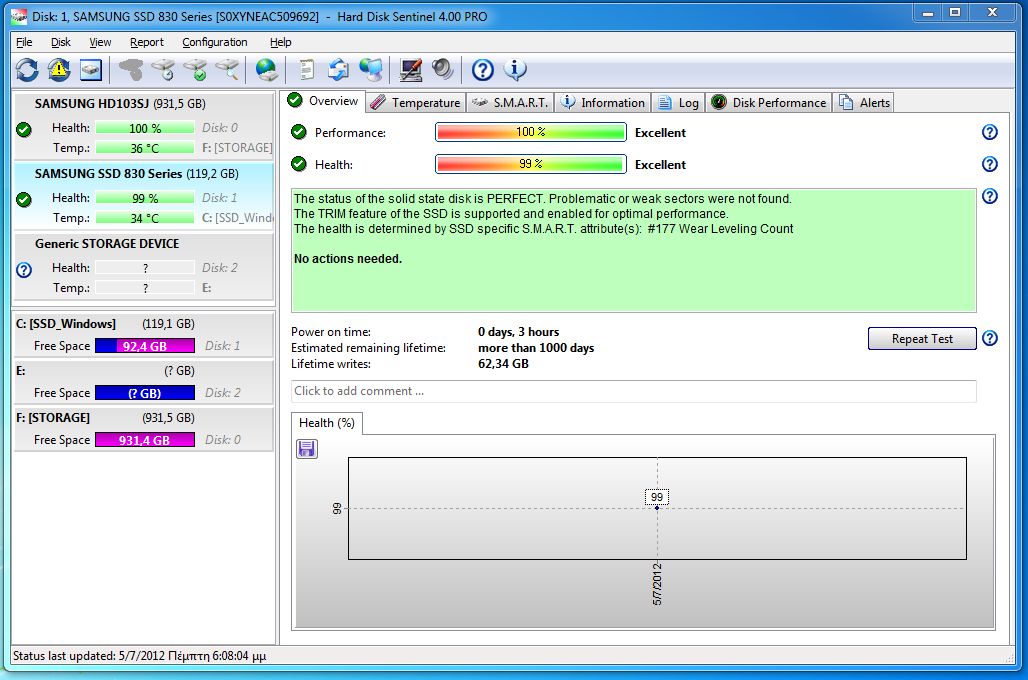Image resolution: width=1028 pixels, height=680 pixels.
Task: Click the yellow warning refresh toolbar icon
Action: click(x=59, y=70)
